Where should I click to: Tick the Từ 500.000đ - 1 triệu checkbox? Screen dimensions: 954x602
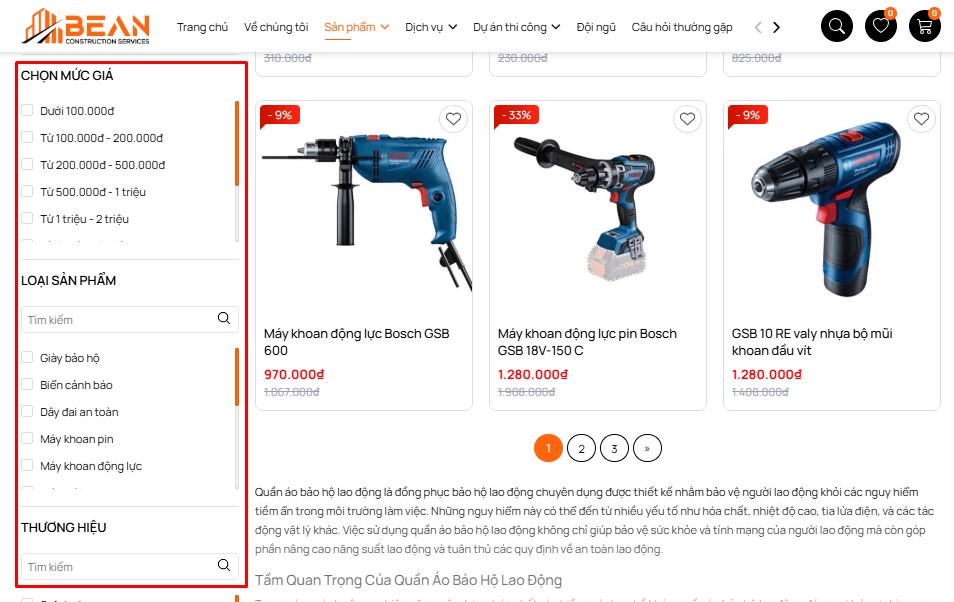tap(27, 191)
